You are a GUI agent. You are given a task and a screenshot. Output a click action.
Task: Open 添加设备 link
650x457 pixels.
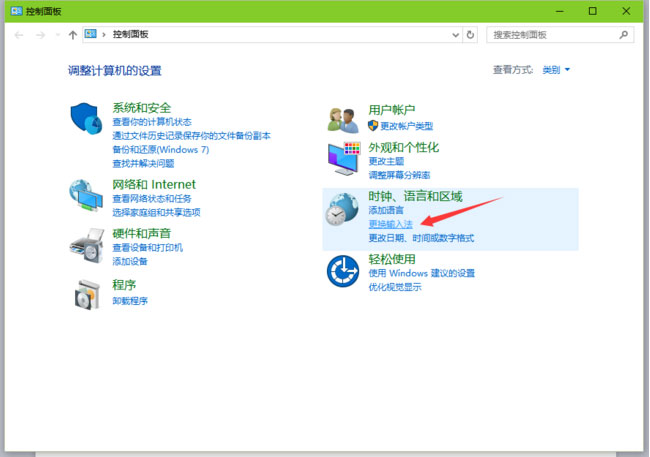point(130,261)
